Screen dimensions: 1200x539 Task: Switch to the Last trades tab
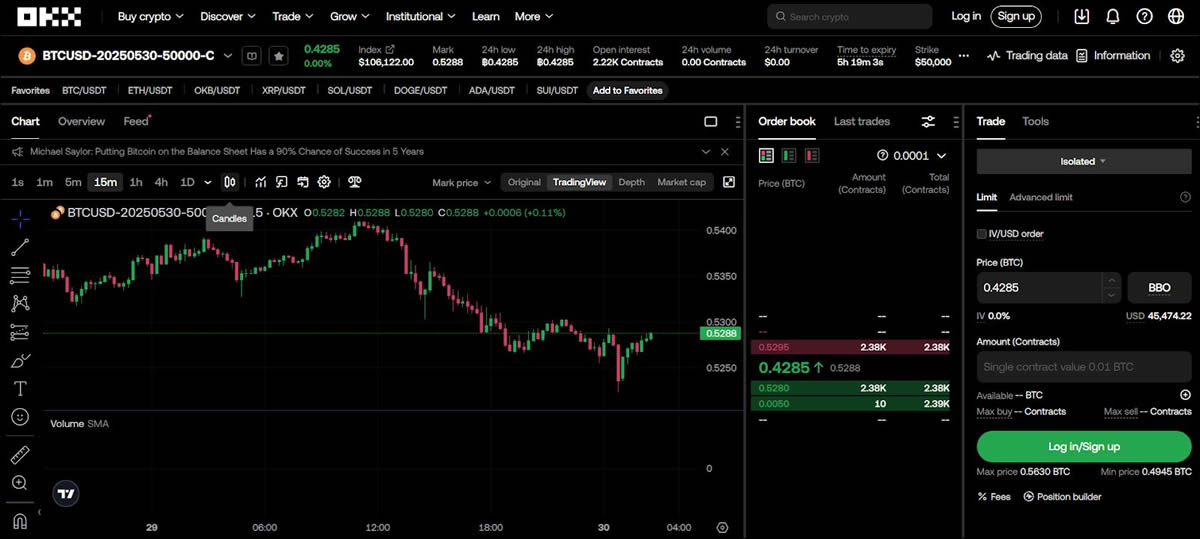tap(861, 121)
